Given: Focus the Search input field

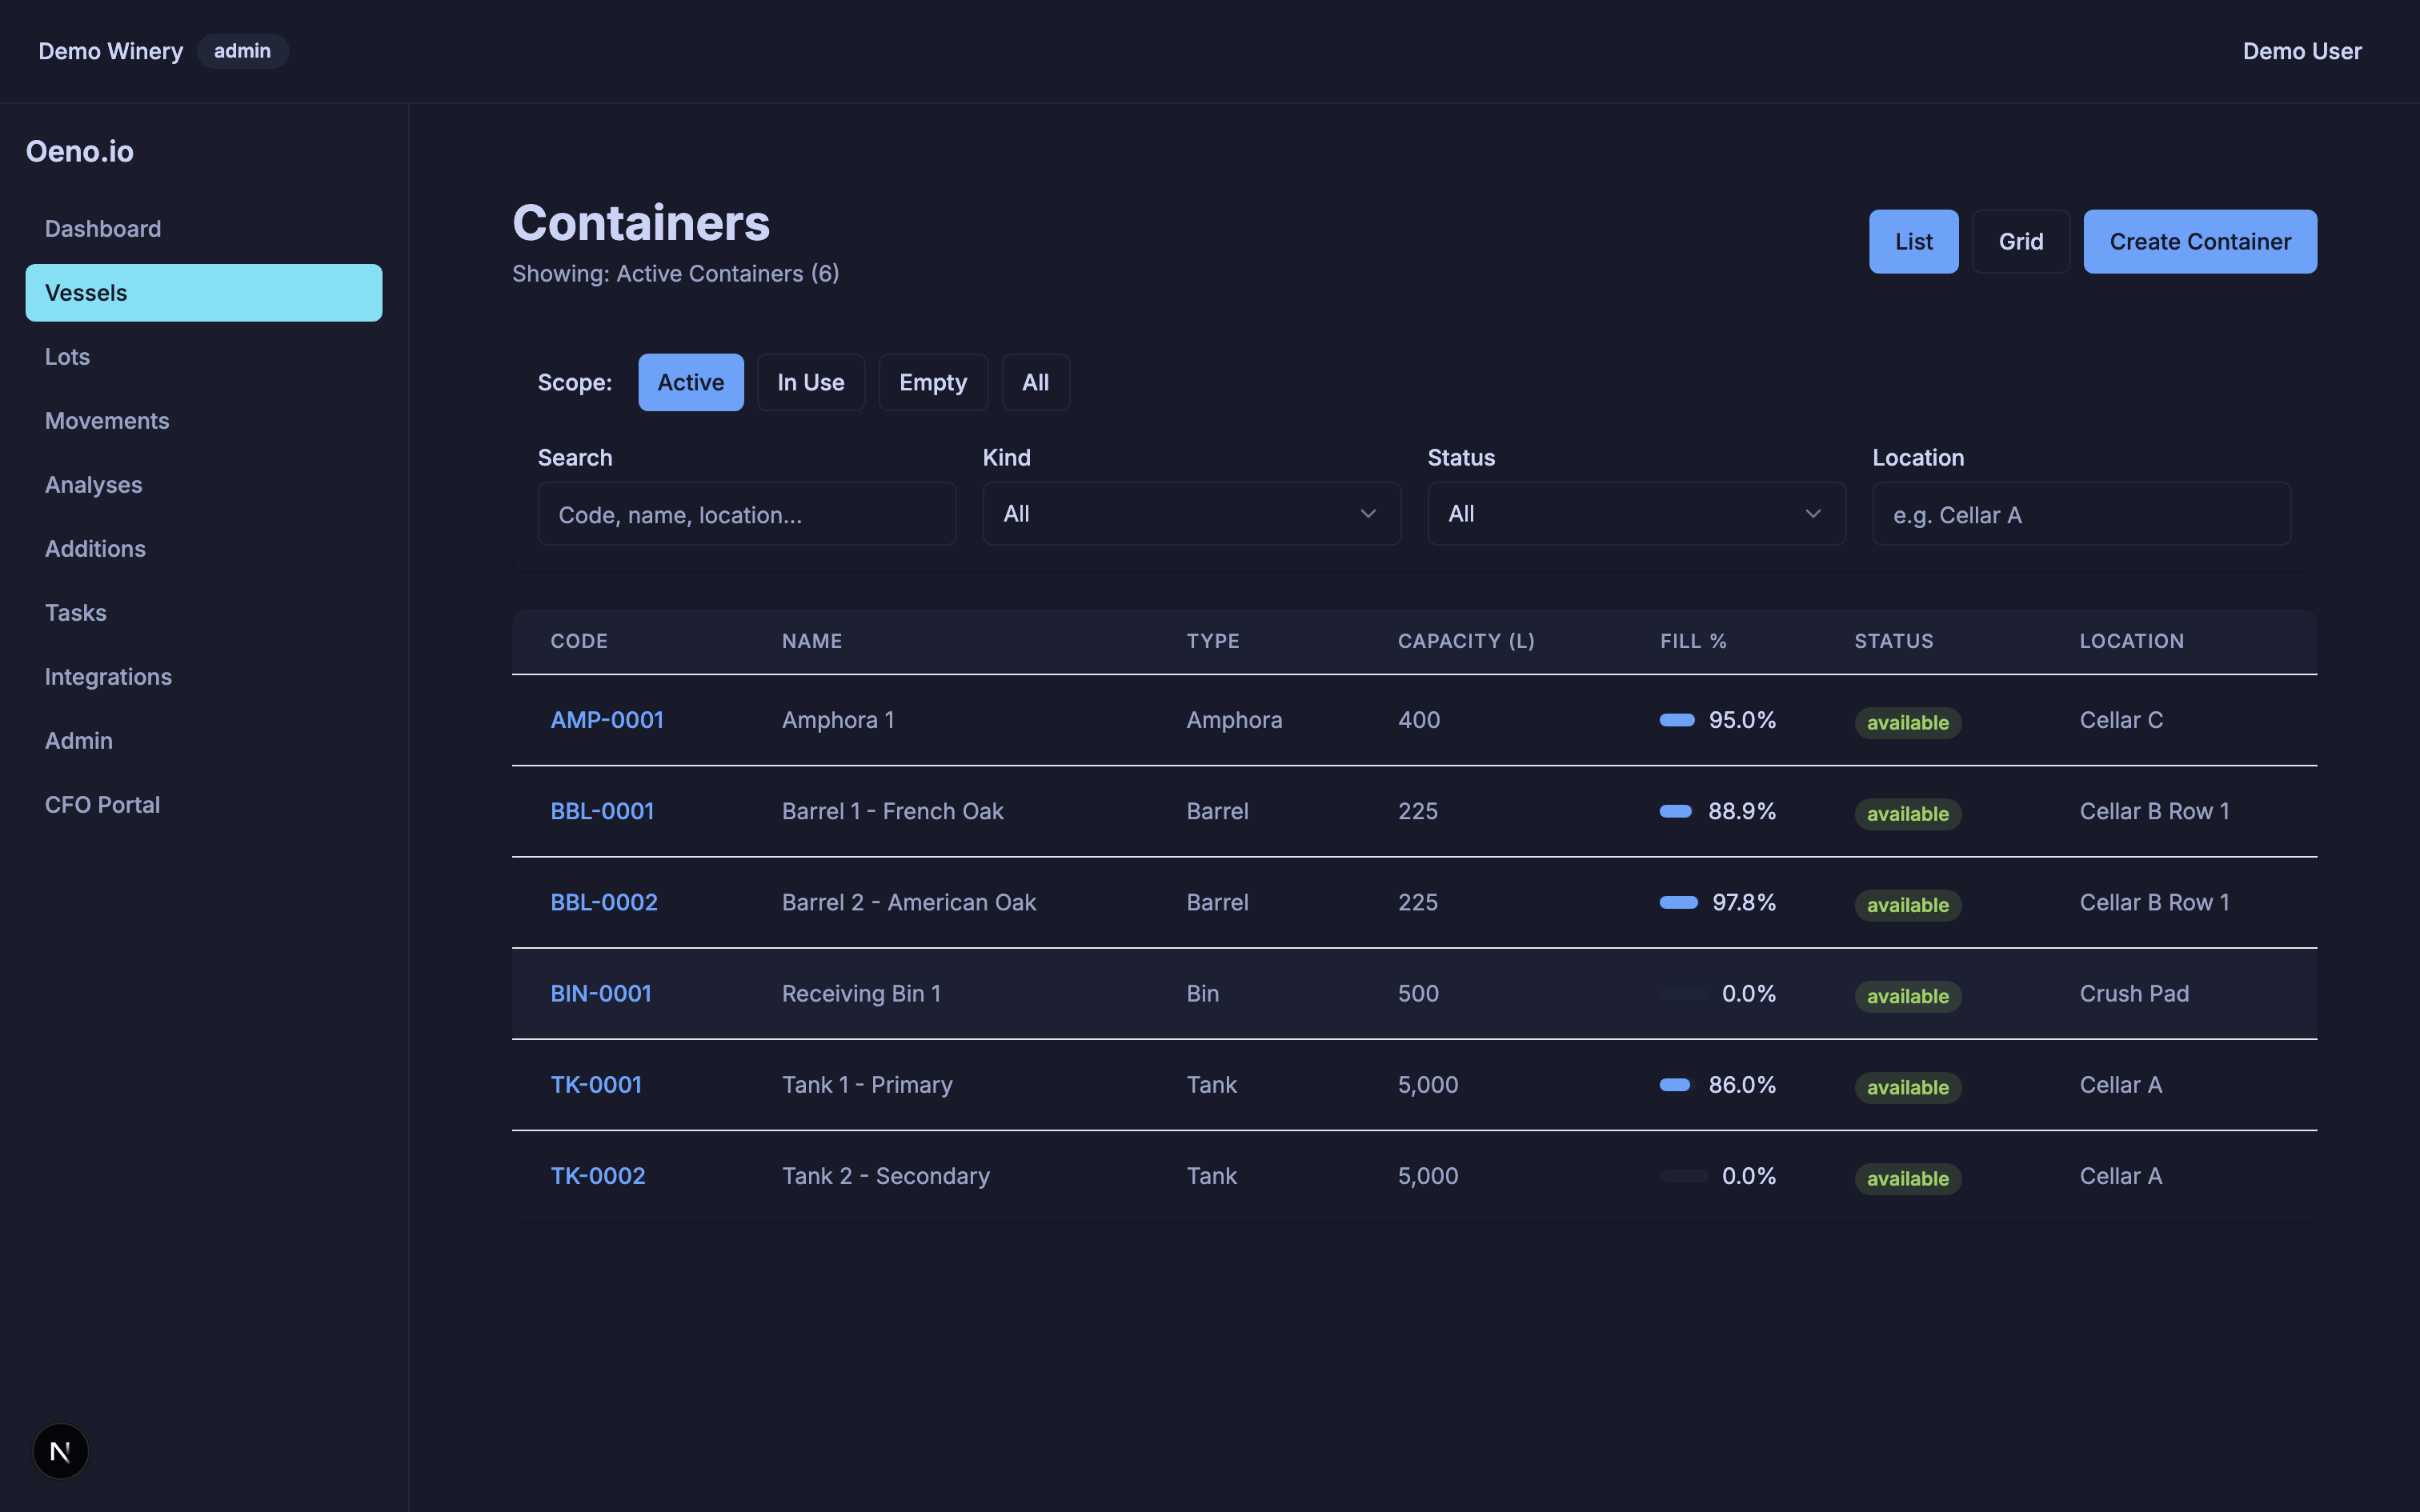Looking at the screenshot, I should 747,514.
